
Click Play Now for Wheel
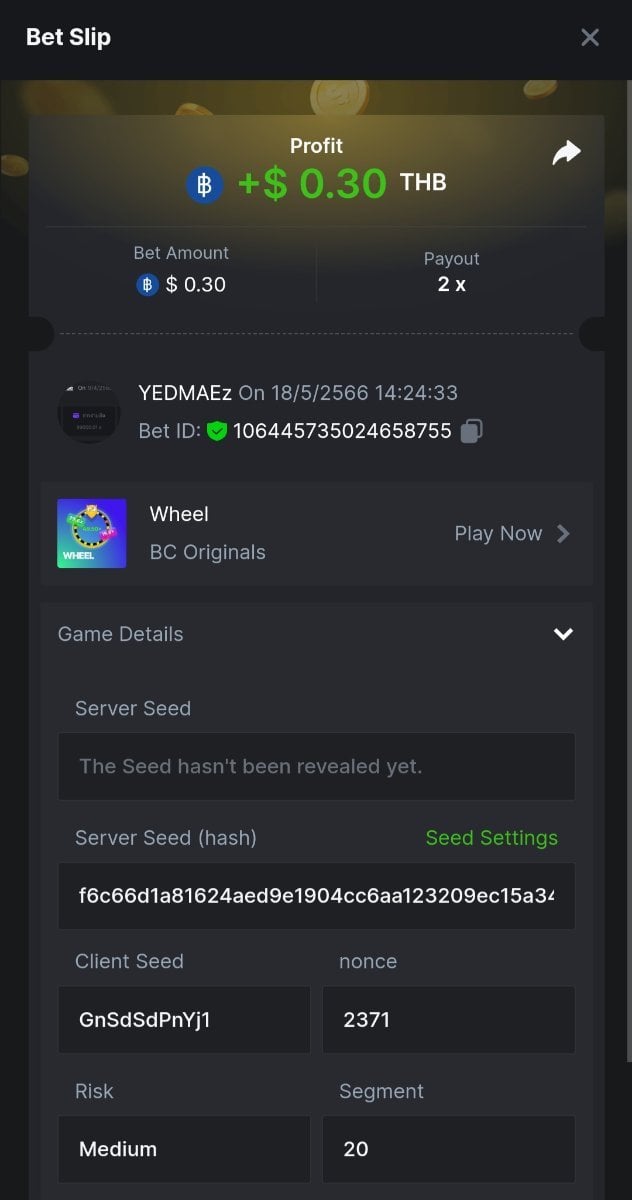tap(498, 533)
